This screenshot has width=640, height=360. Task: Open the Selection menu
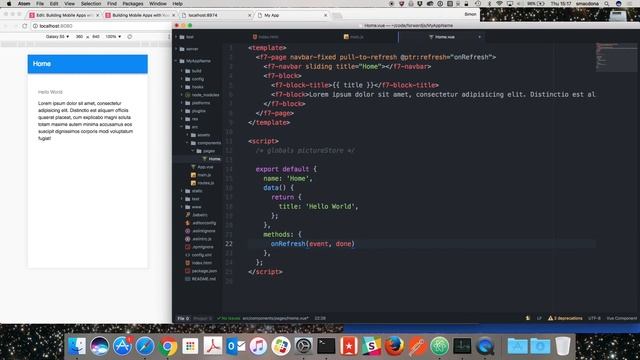pyautogui.click(x=91, y=4)
